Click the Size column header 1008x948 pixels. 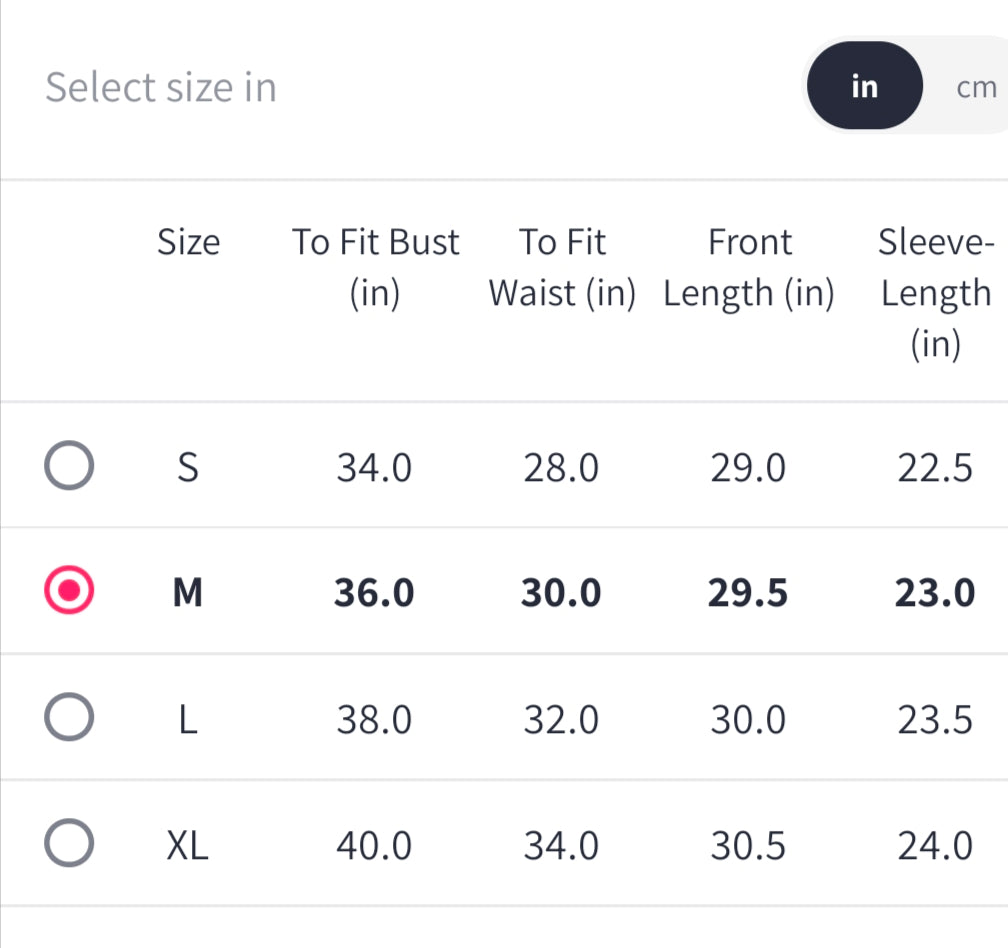[188, 242]
